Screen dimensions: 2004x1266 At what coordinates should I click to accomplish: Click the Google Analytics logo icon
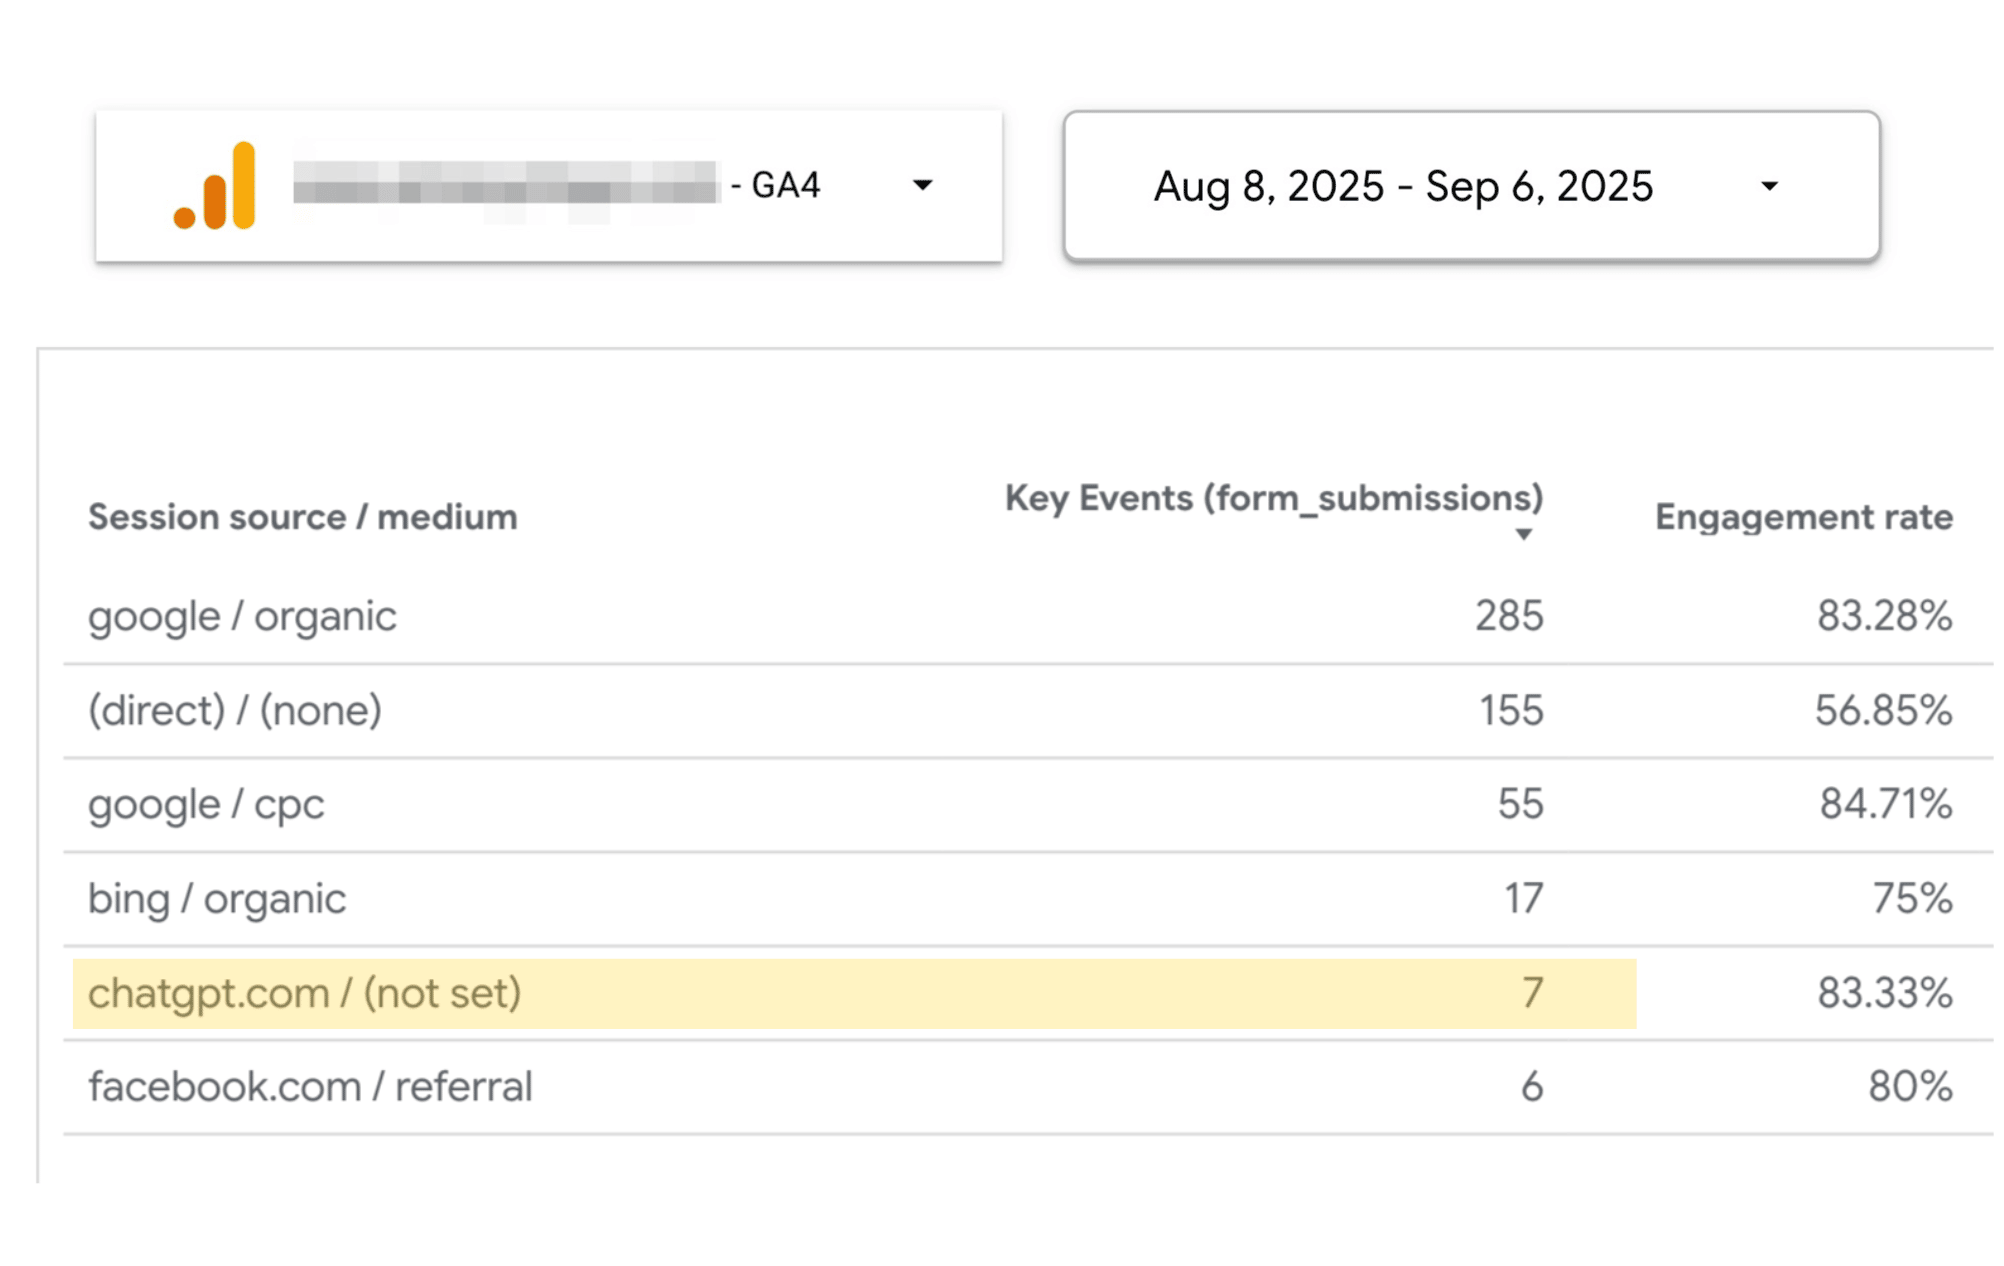214,186
